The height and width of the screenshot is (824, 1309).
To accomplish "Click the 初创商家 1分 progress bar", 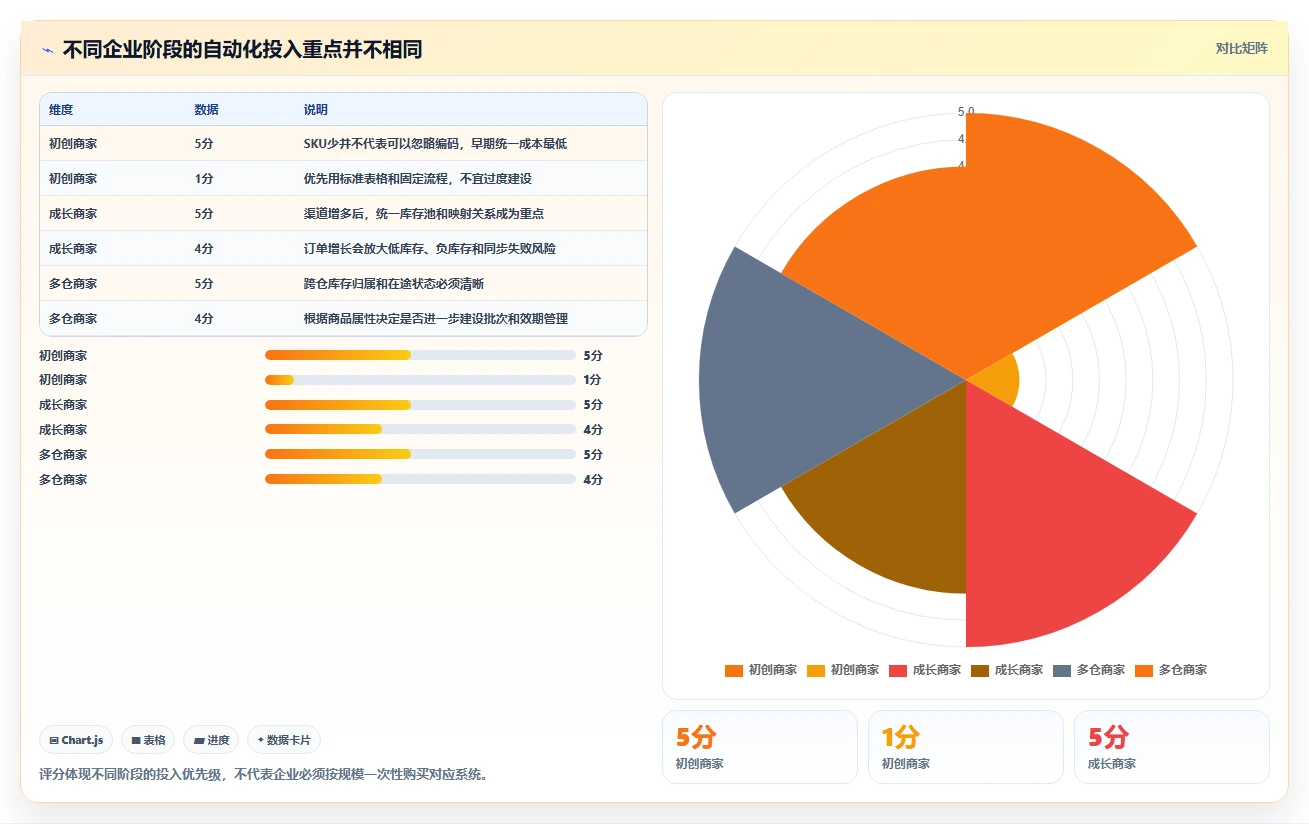I will 420,380.
